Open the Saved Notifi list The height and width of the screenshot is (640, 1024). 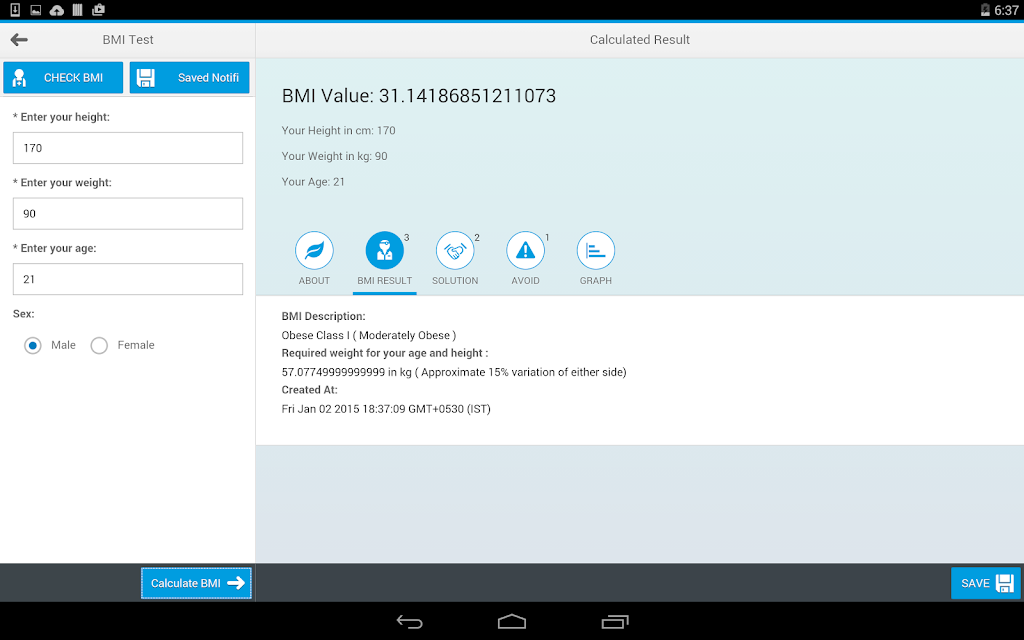(189, 78)
